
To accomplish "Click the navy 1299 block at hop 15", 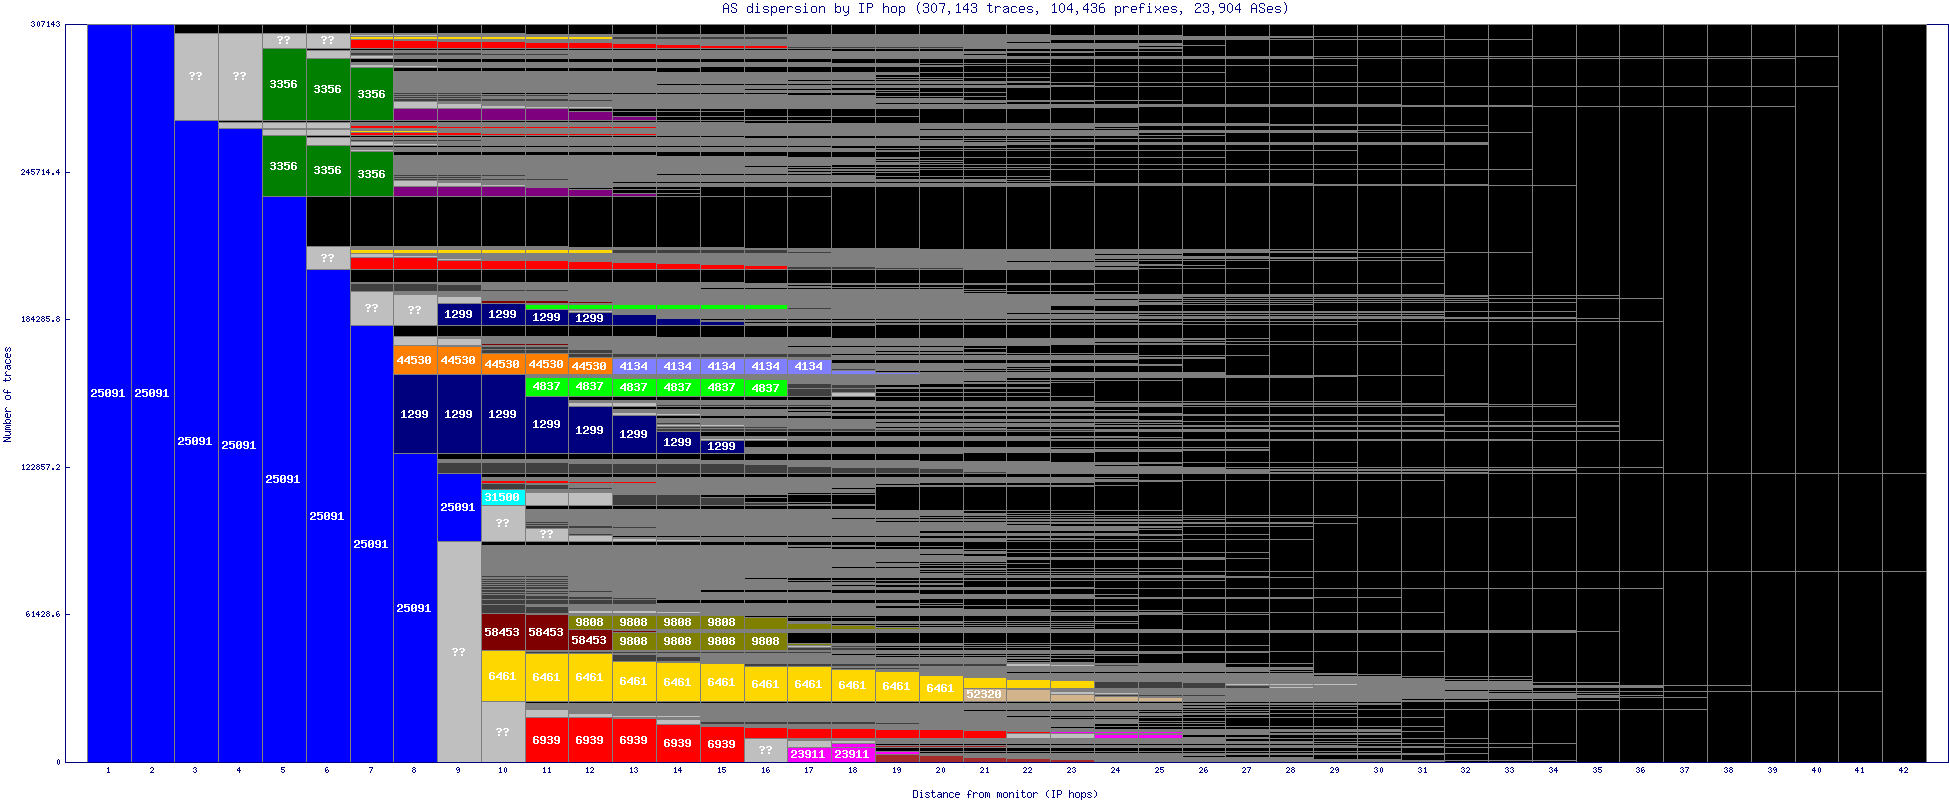I will coord(722,446).
